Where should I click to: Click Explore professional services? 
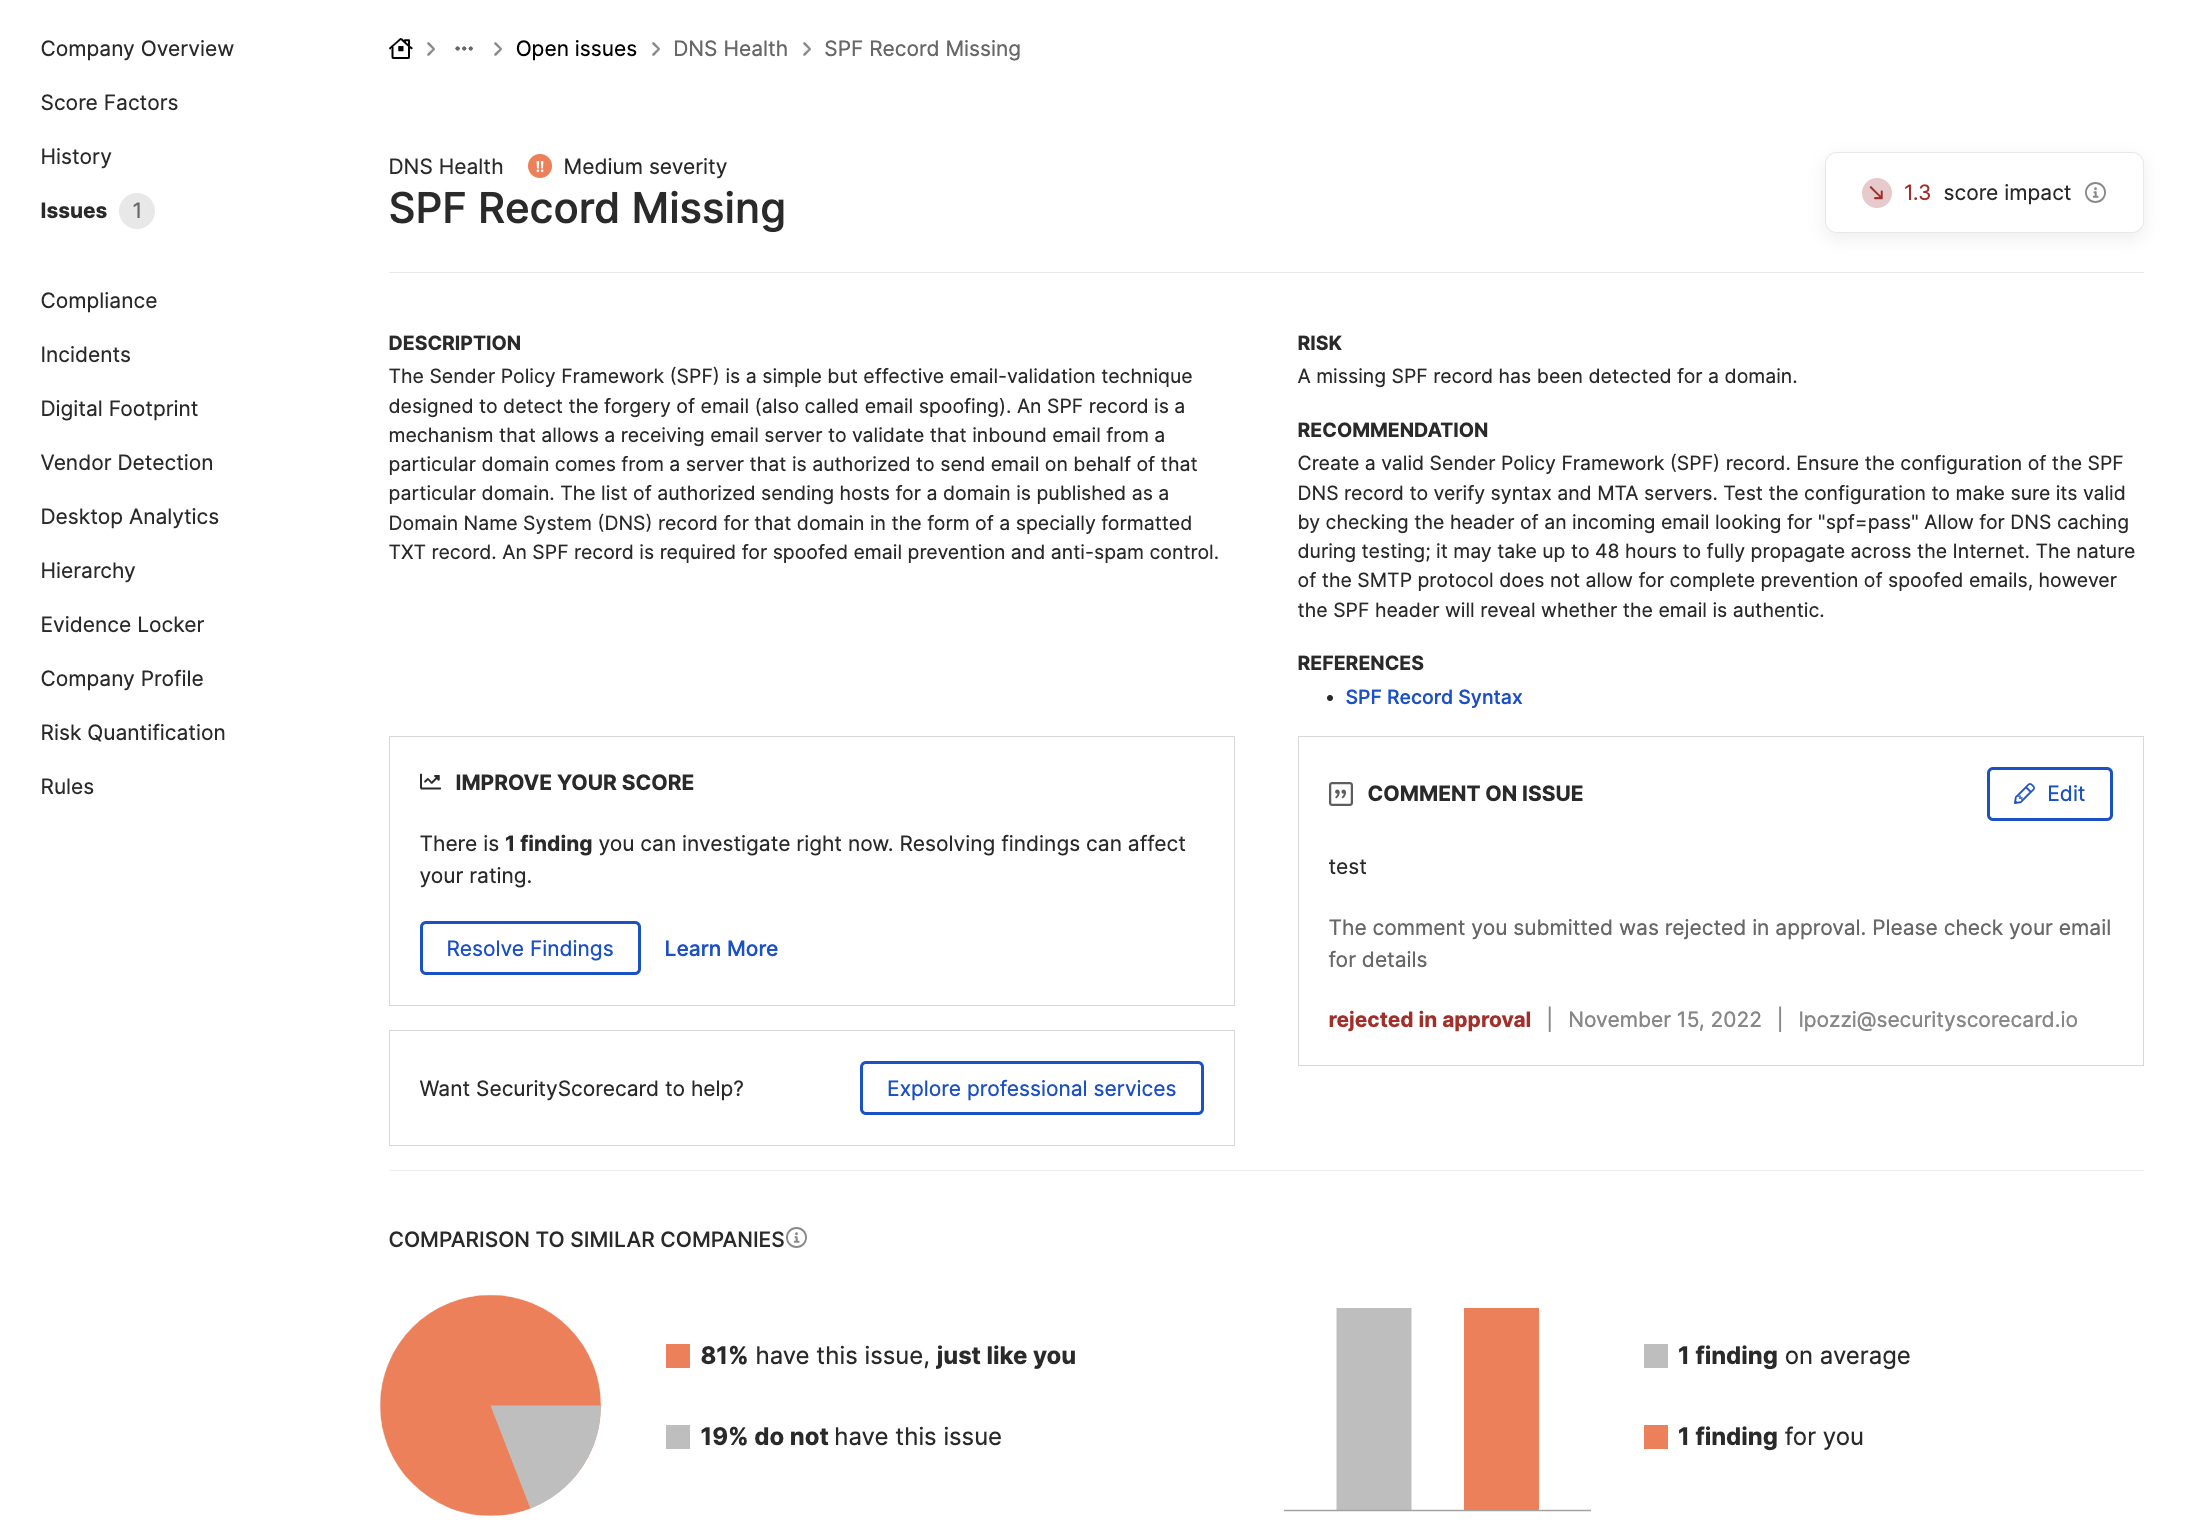pos(1031,1088)
